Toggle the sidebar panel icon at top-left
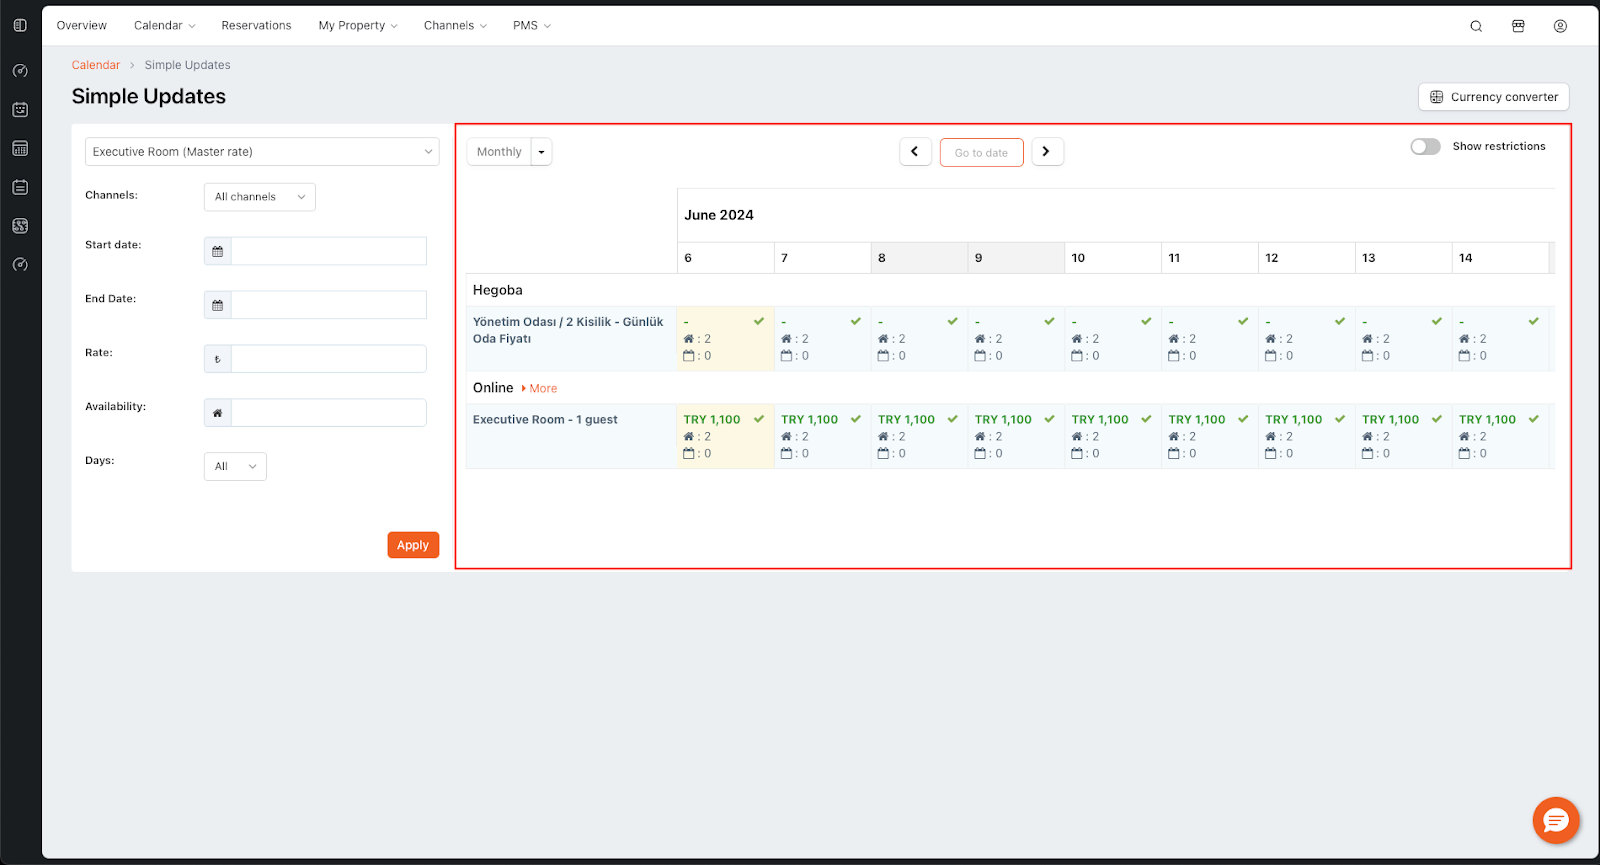The height and width of the screenshot is (865, 1600). pyautogui.click(x=20, y=25)
